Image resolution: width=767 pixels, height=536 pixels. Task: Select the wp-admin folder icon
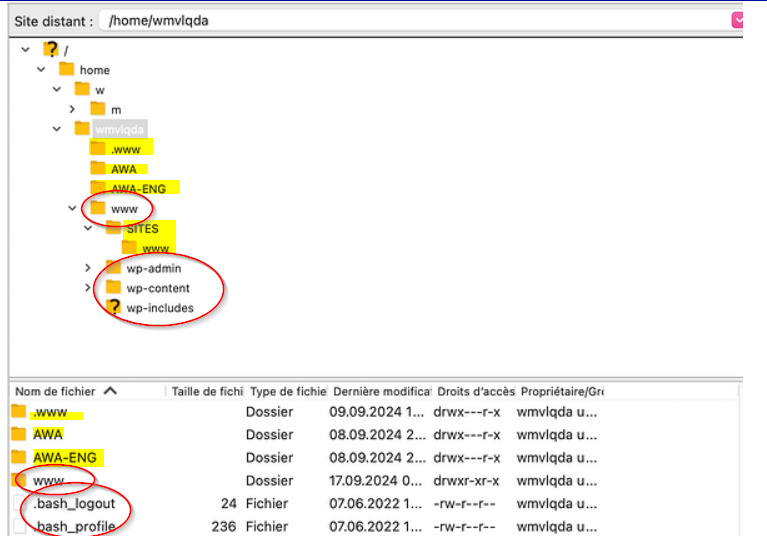[113, 268]
